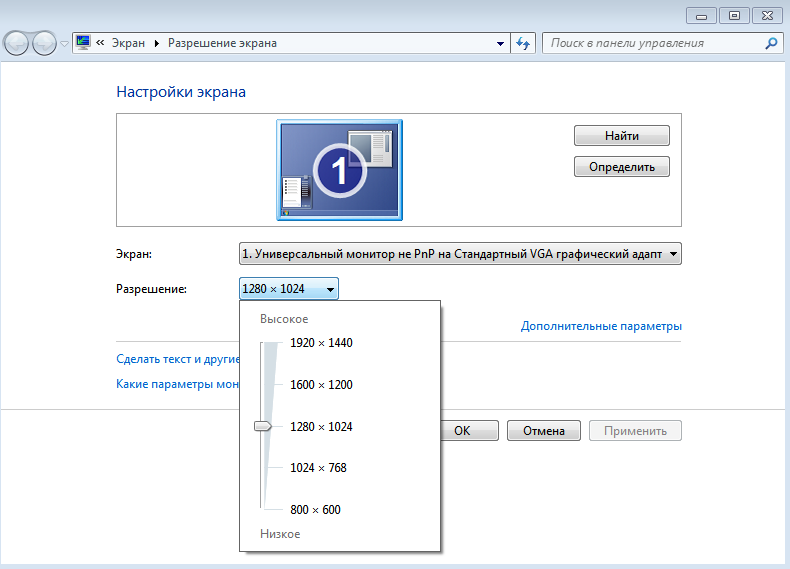
Task: Open the Какие параметры монитора link
Action: (178, 384)
